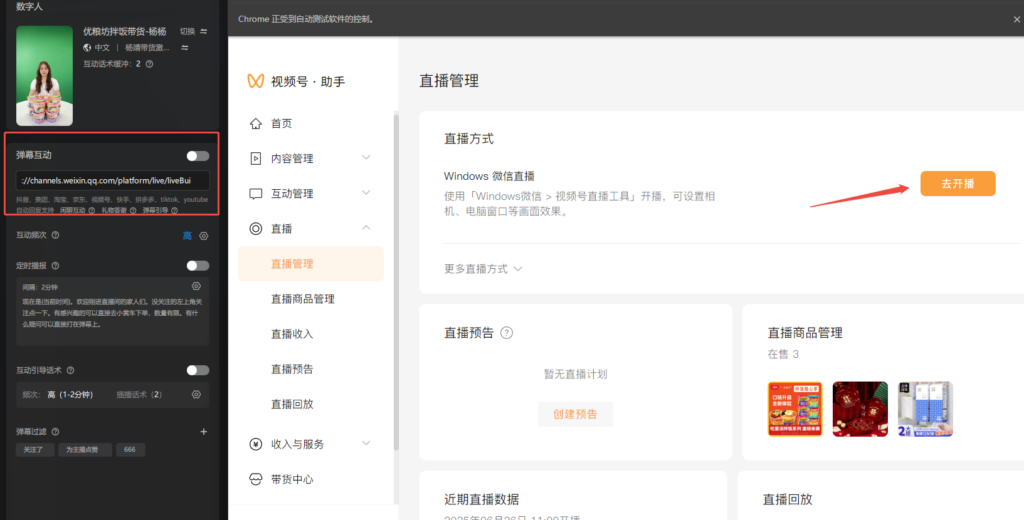Click gear icon in 定时播报 text box

tap(196, 286)
